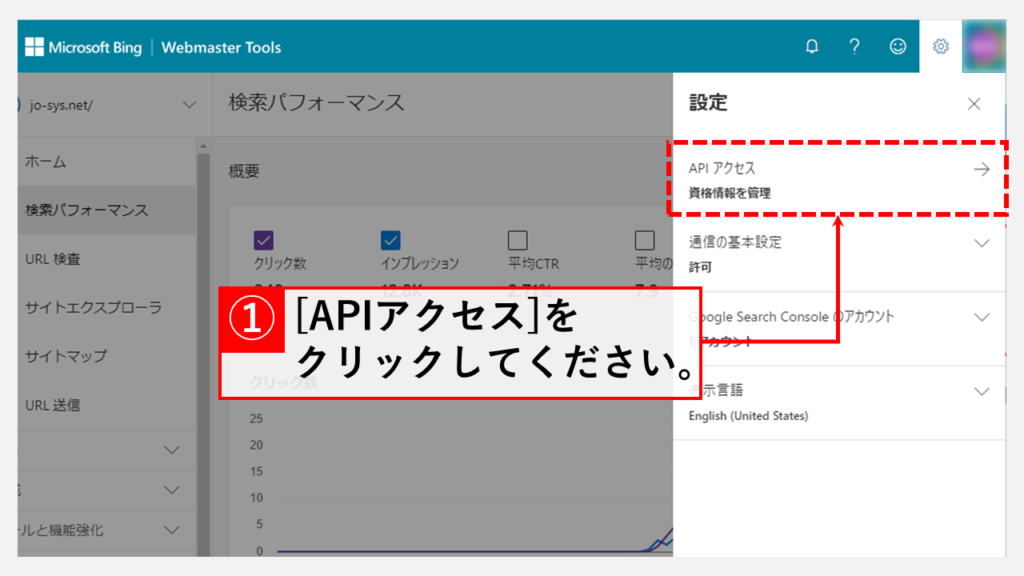
Task: Open ホーム in the sidebar
Action: 46,161
